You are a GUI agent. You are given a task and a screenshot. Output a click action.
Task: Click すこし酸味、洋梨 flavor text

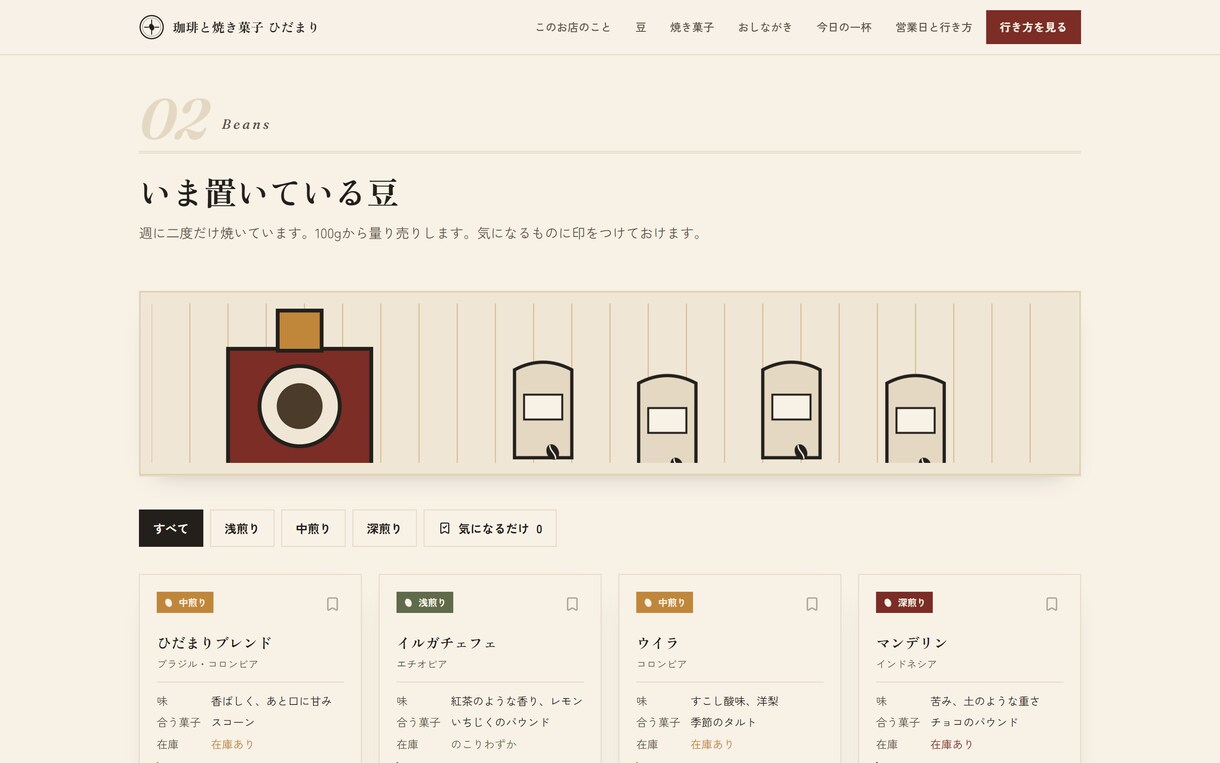735,701
